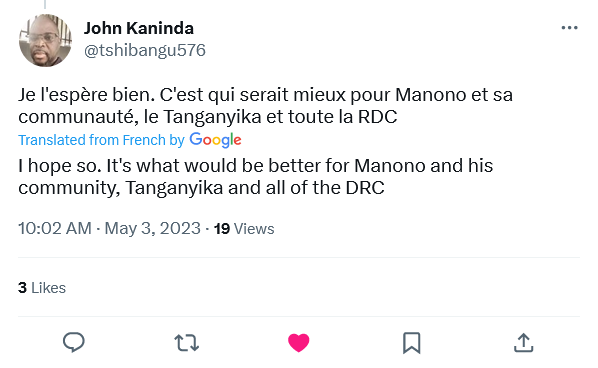Open the @tshibangu576 handle link
The image size is (598, 368).
[145, 50]
